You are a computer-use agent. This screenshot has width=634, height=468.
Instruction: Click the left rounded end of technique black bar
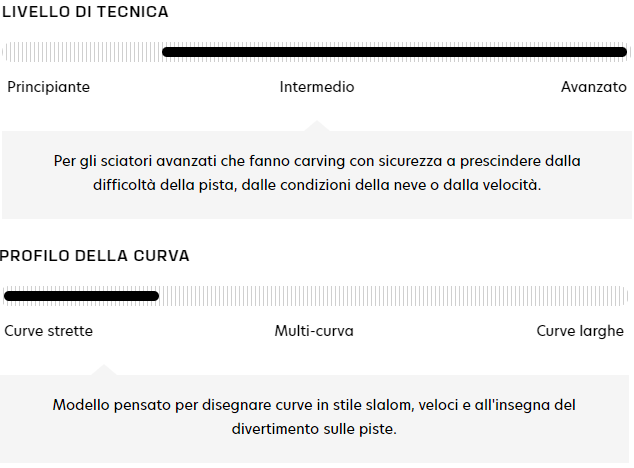pos(167,52)
